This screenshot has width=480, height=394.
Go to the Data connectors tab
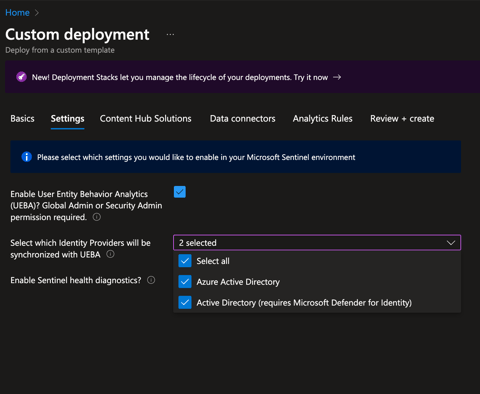243,119
